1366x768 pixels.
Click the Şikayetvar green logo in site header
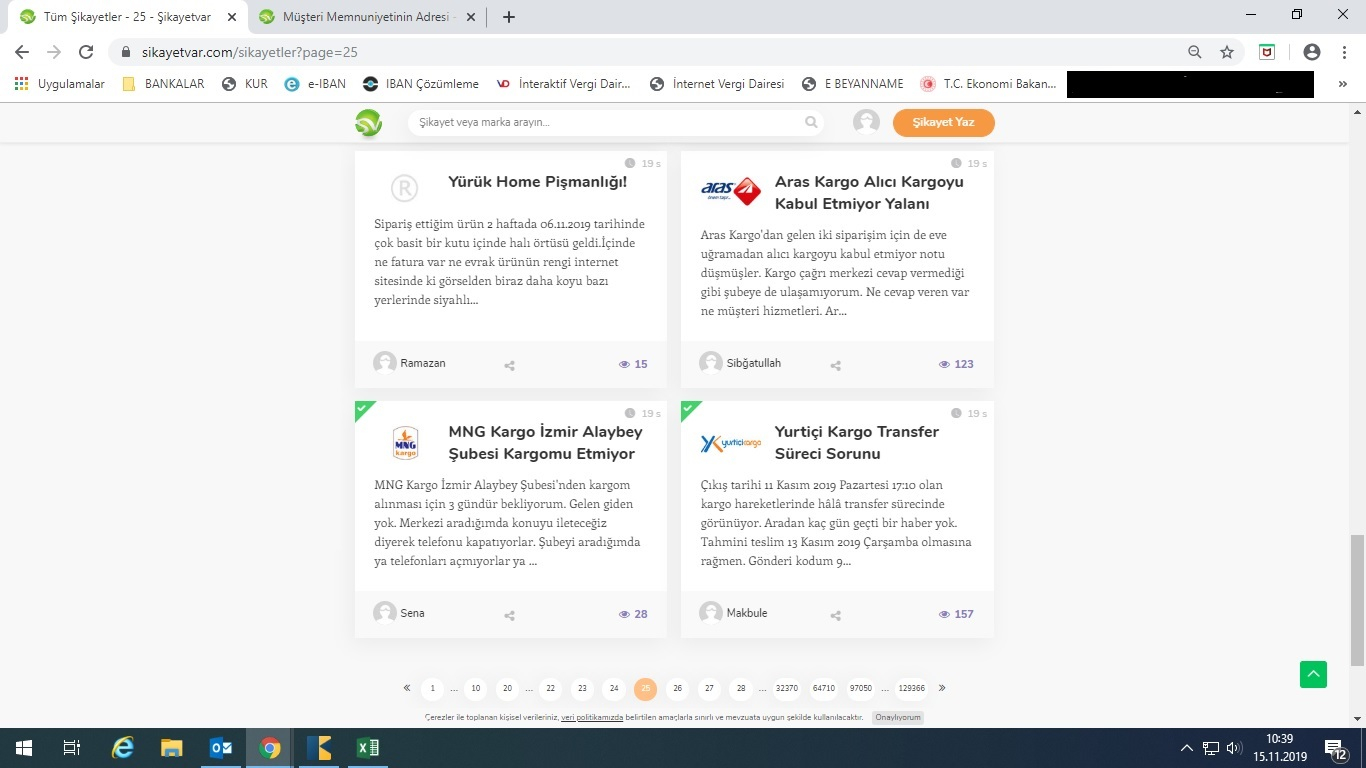tap(368, 123)
